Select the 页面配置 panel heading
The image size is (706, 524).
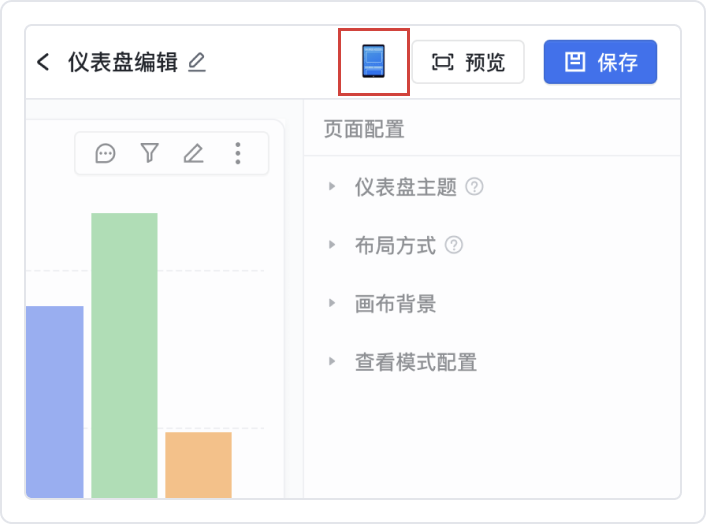[x=364, y=128]
